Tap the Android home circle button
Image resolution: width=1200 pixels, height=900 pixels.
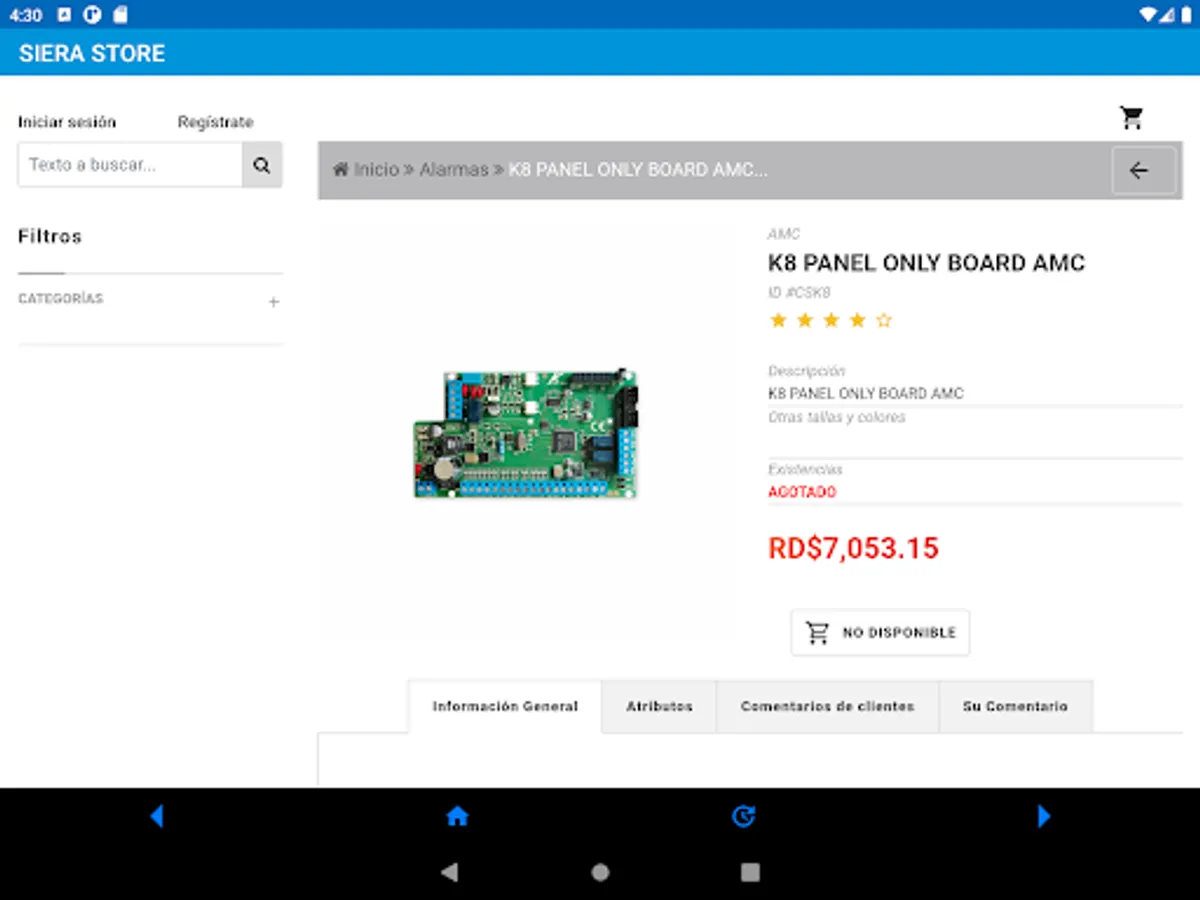tap(600, 872)
